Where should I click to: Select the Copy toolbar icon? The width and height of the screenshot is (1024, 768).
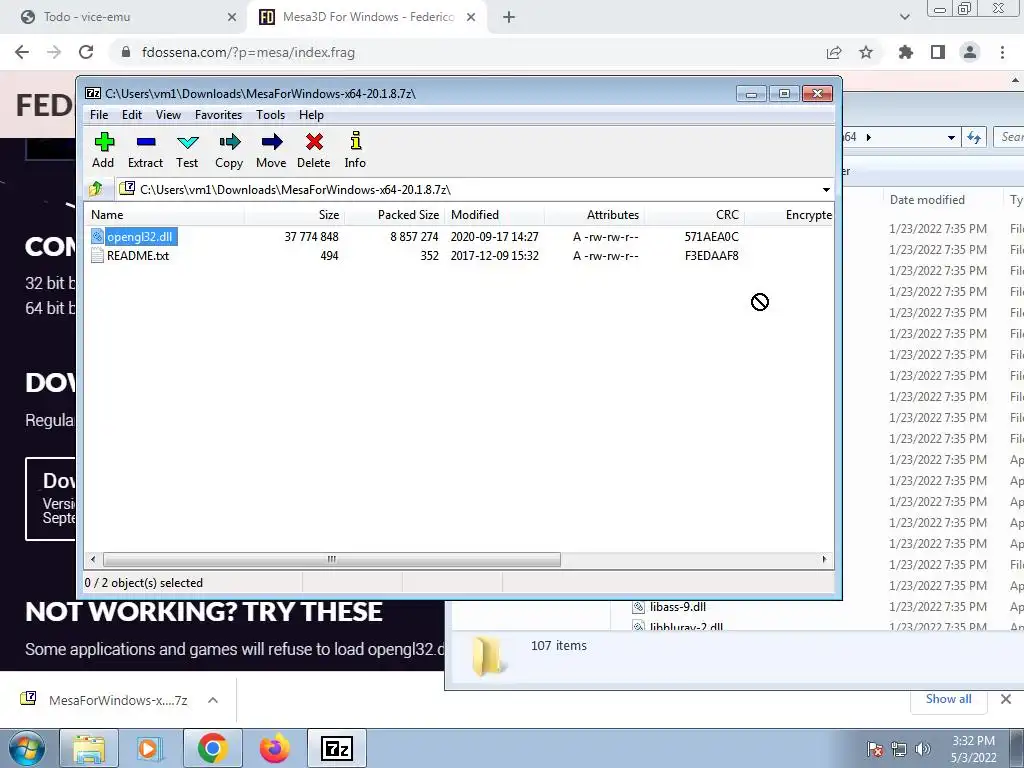pyautogui.click(x=229, y=151)
